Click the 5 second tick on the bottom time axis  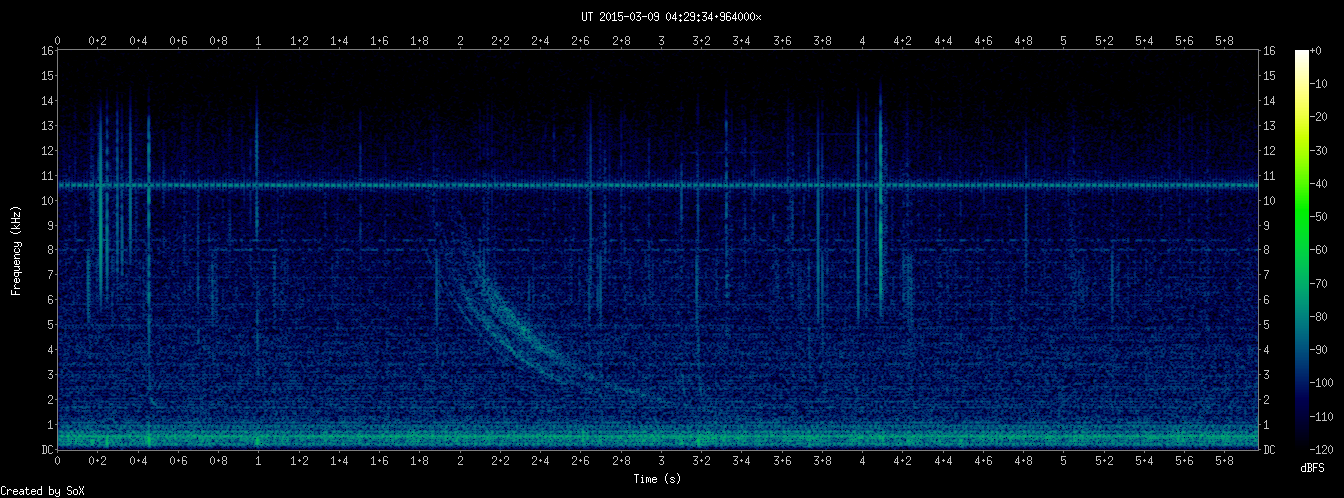click(1064, 460)
